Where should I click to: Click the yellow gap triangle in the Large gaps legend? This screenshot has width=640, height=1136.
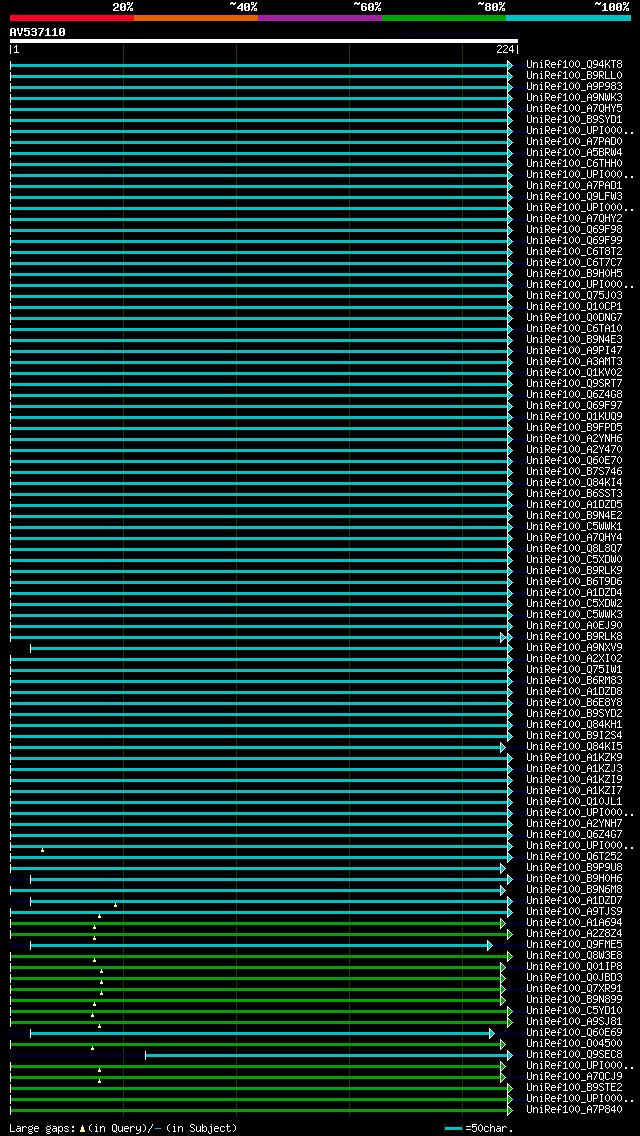click(82, 1129)
